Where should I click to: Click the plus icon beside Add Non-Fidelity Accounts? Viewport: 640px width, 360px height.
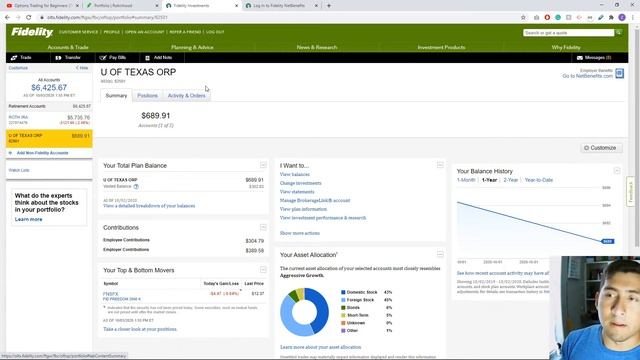click(x=11, y=153)
